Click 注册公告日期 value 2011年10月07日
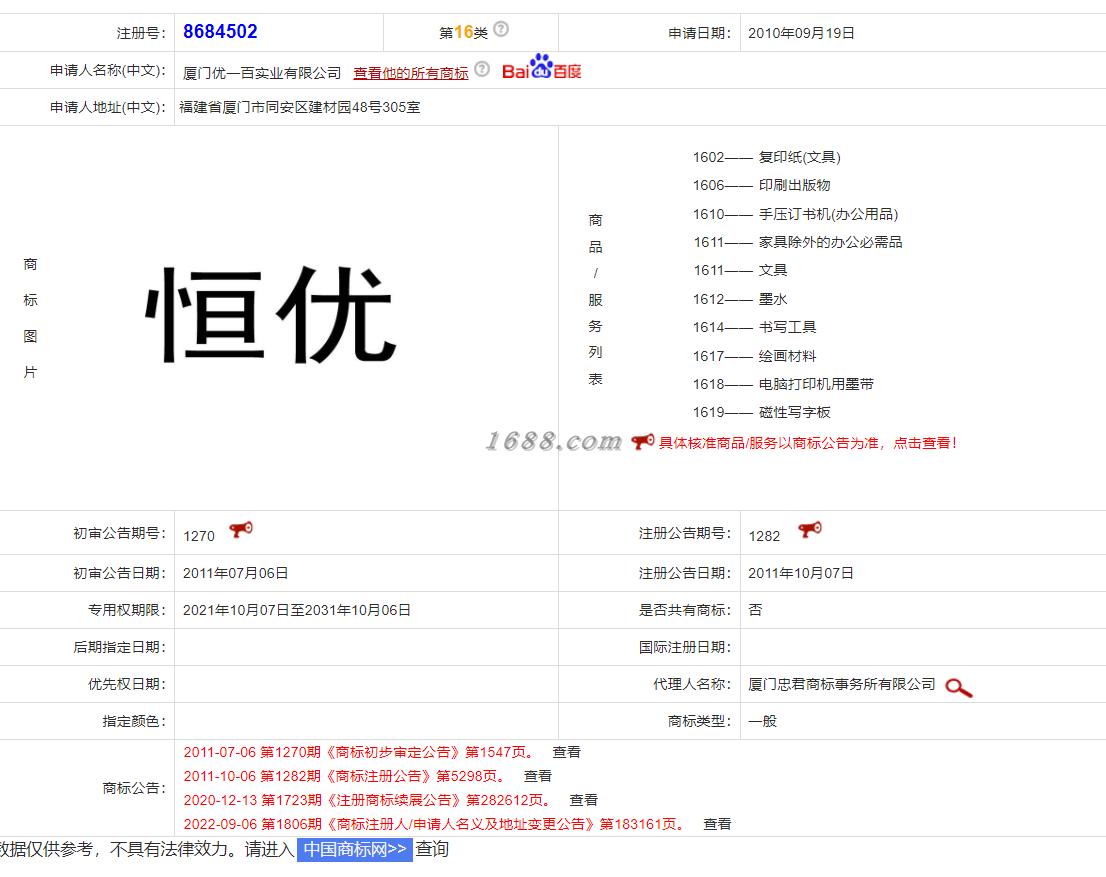 [801, 573]
